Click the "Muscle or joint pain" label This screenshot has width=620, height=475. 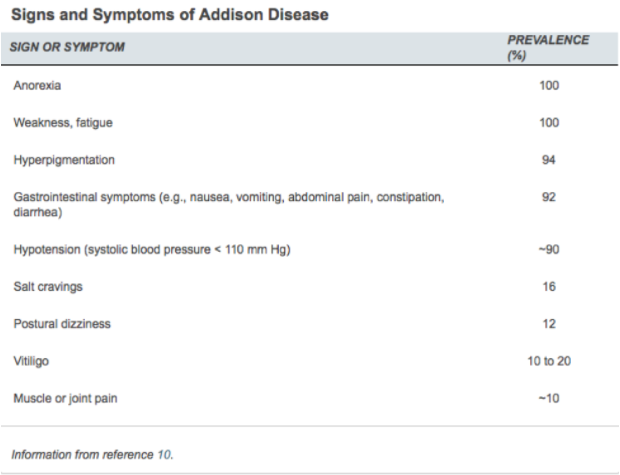pyautogui.click(x=64, y=399)
